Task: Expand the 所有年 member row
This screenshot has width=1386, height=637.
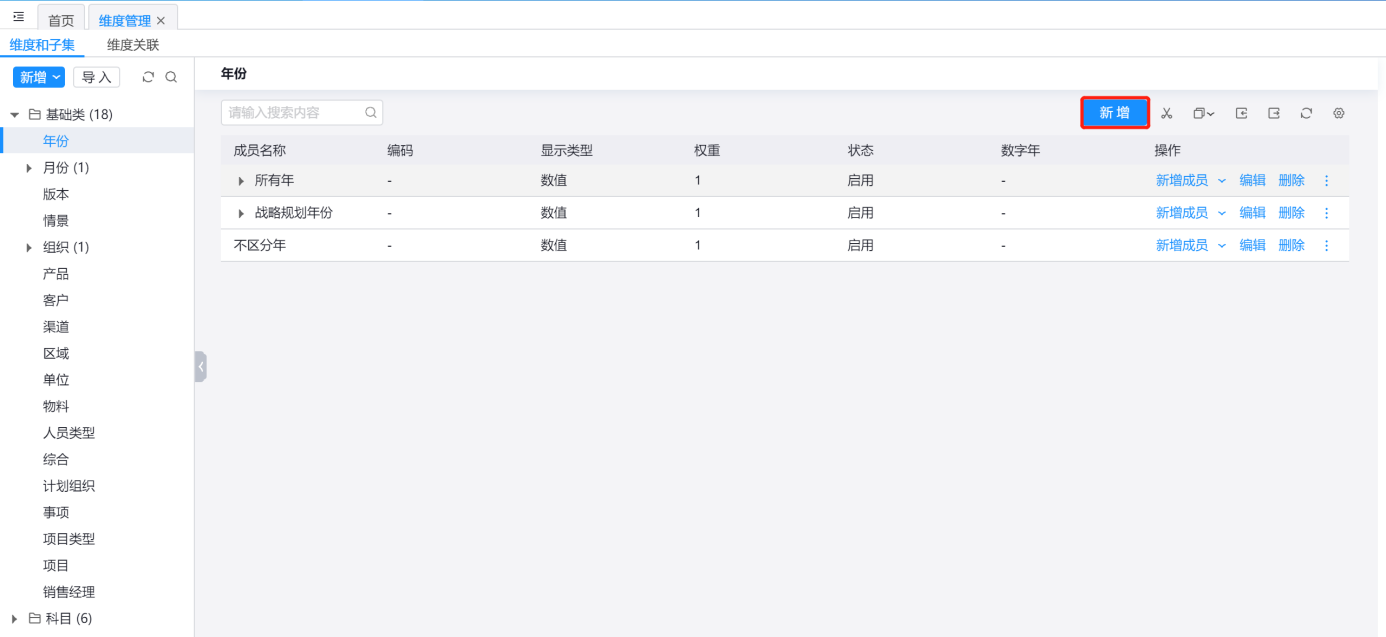Action: [241, 181]
